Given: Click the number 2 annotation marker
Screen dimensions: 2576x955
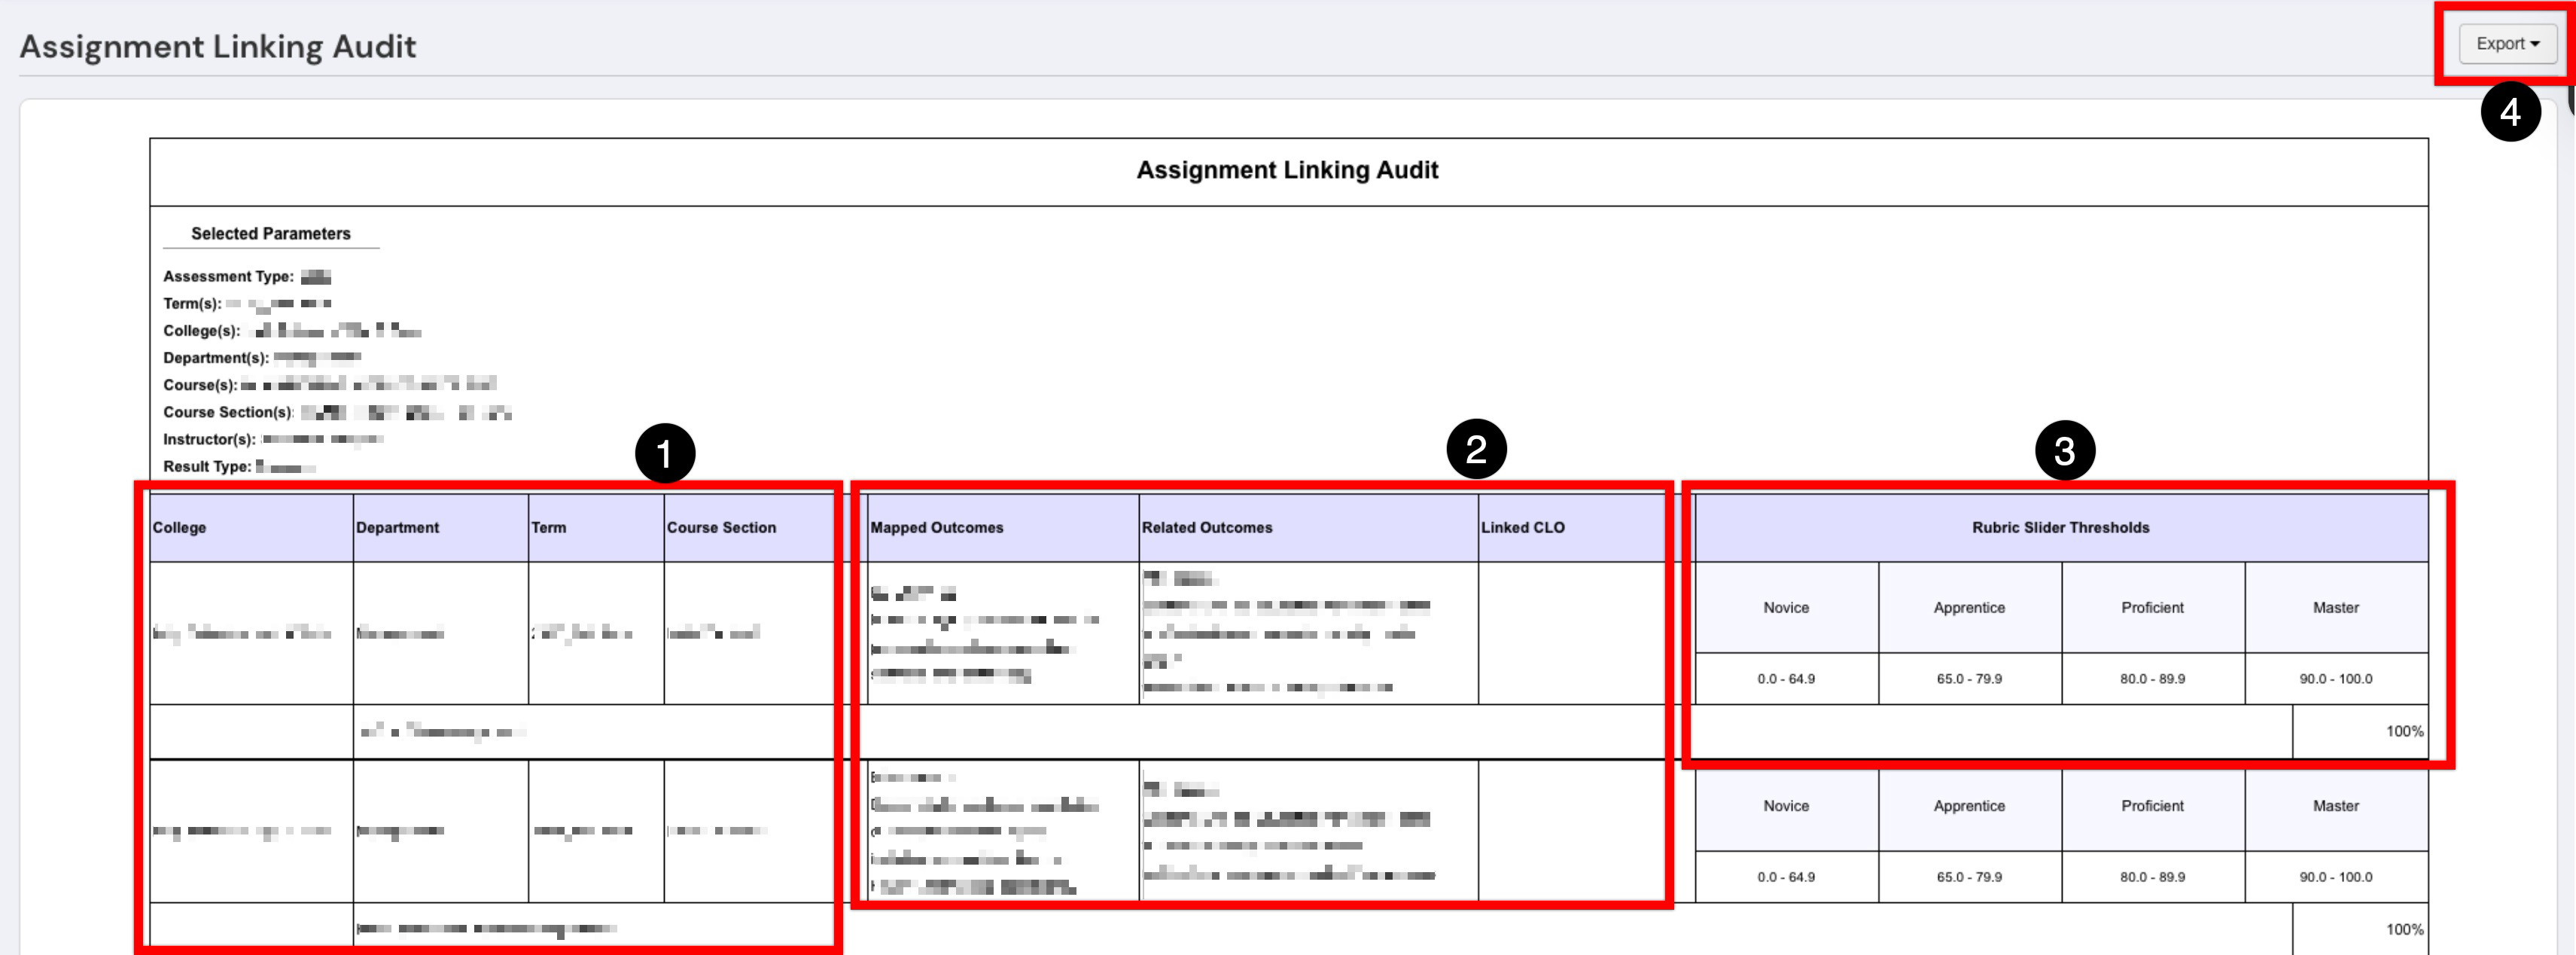Looking at the screenshot, I should (1476, 449).
